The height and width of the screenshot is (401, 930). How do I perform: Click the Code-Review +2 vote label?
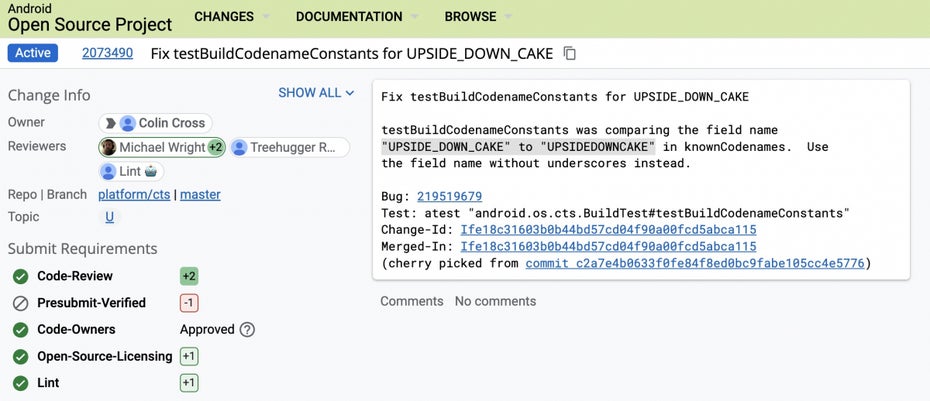pyautogui.click(x=189, y=276)
